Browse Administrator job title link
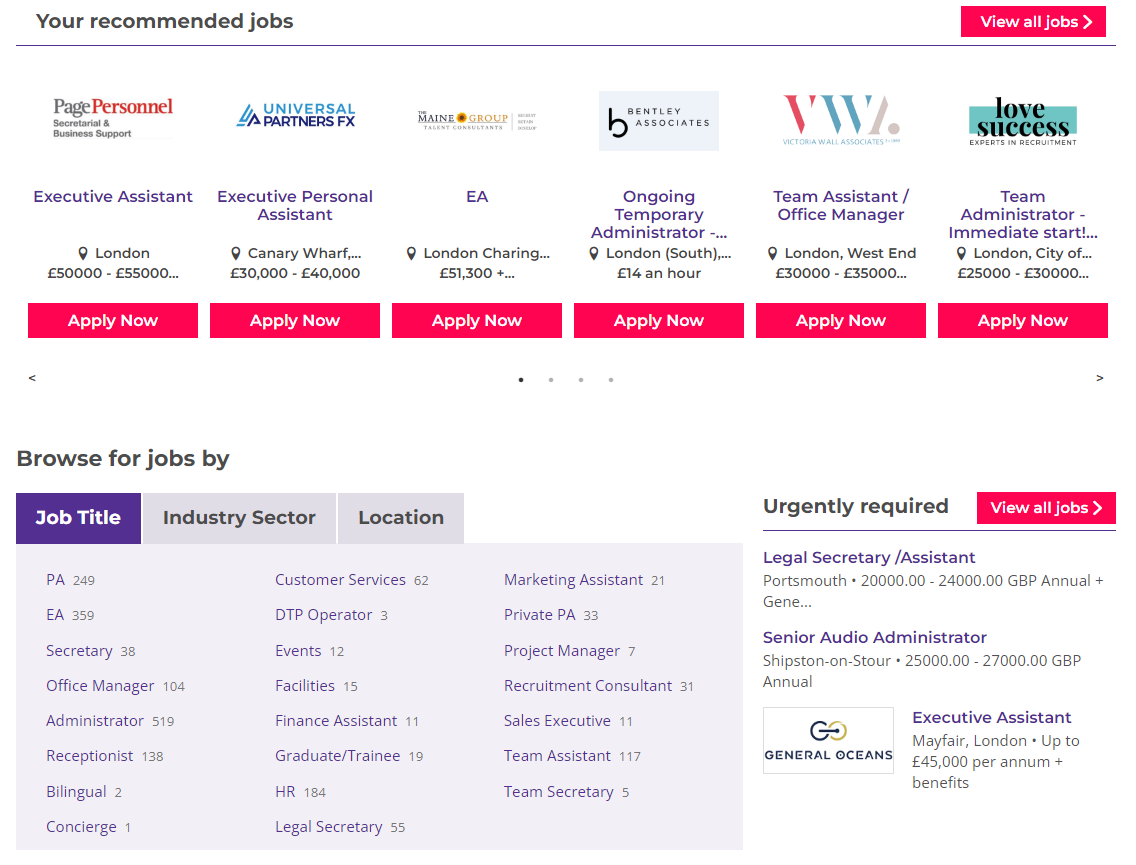This screenshot has height=865, width=1136. (x=95, y=721)
